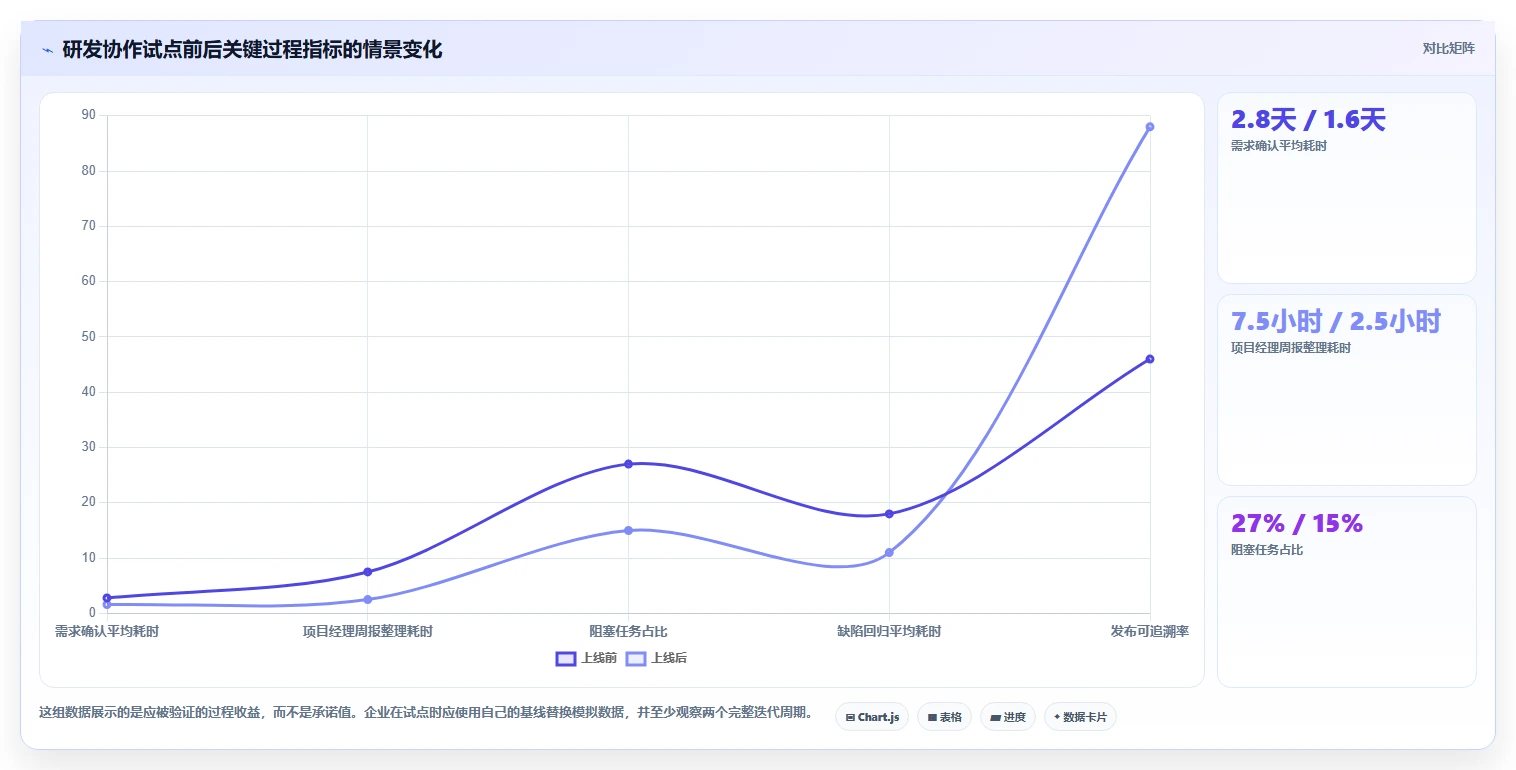Click the 数据卡片 chip
The width and height of the screenshot is (1516, 770).
point(1080,717)
